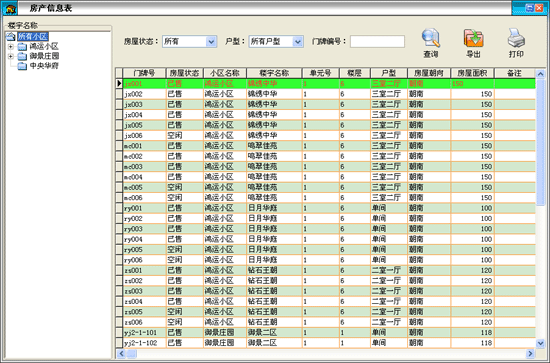The image size is (550, 363).
Task: Click the 打印 printer icon
Action: coord(516,38)
